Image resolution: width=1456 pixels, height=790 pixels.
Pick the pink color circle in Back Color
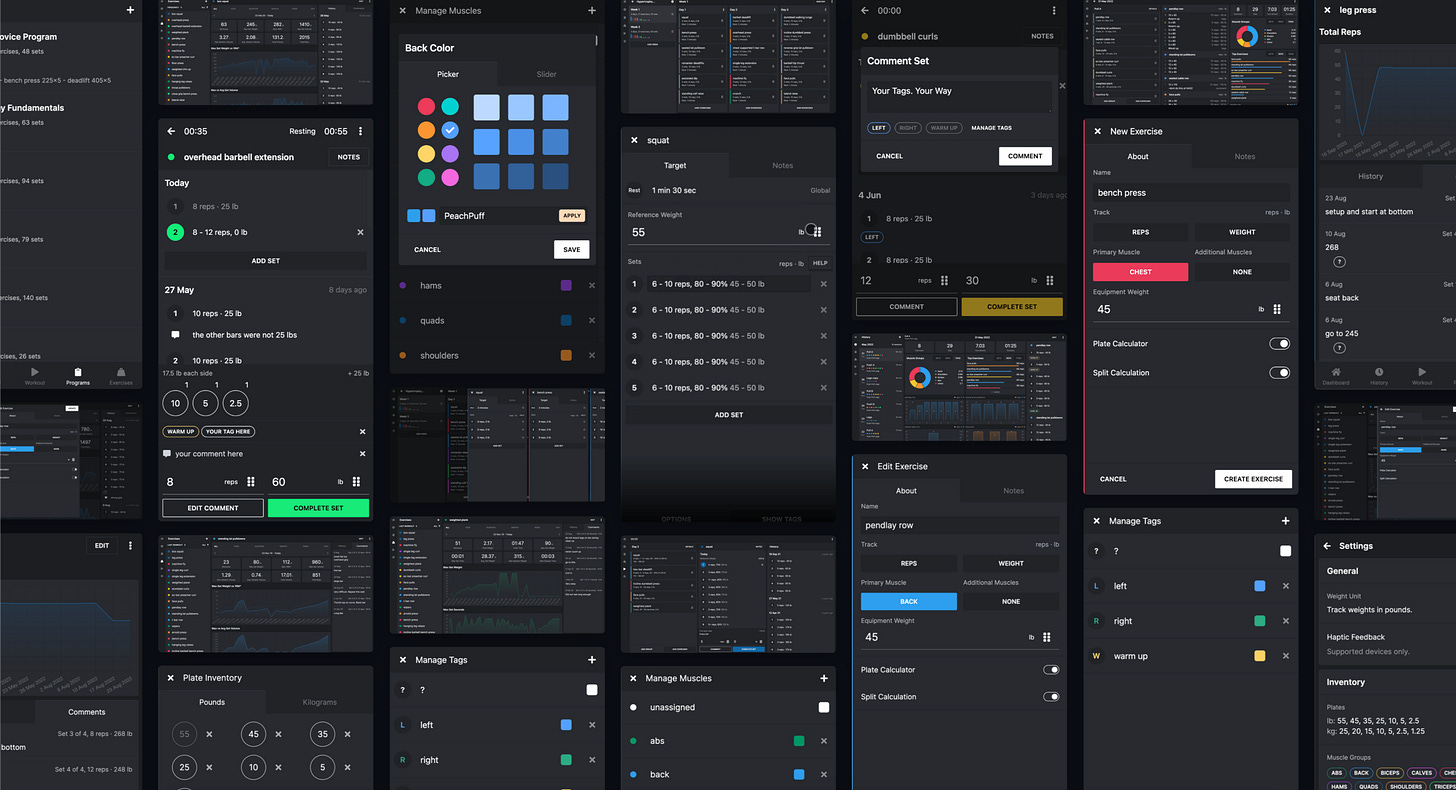450,177
